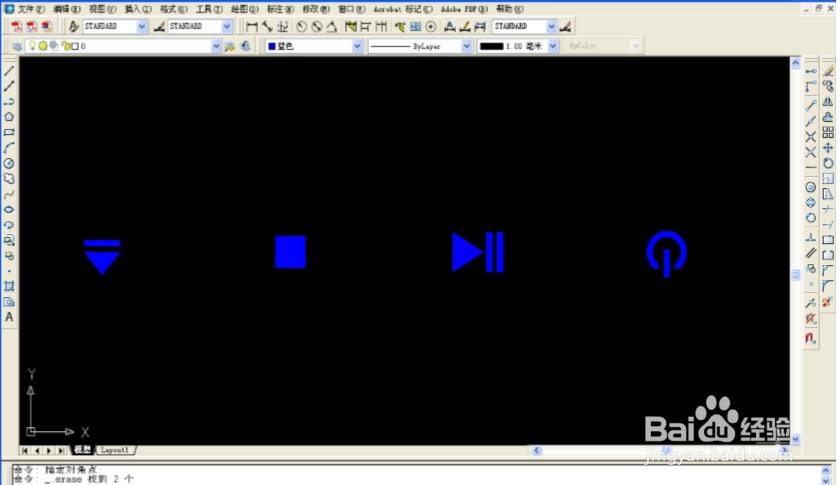
Task: Select the Line draw tool
Action: [9, 71]
